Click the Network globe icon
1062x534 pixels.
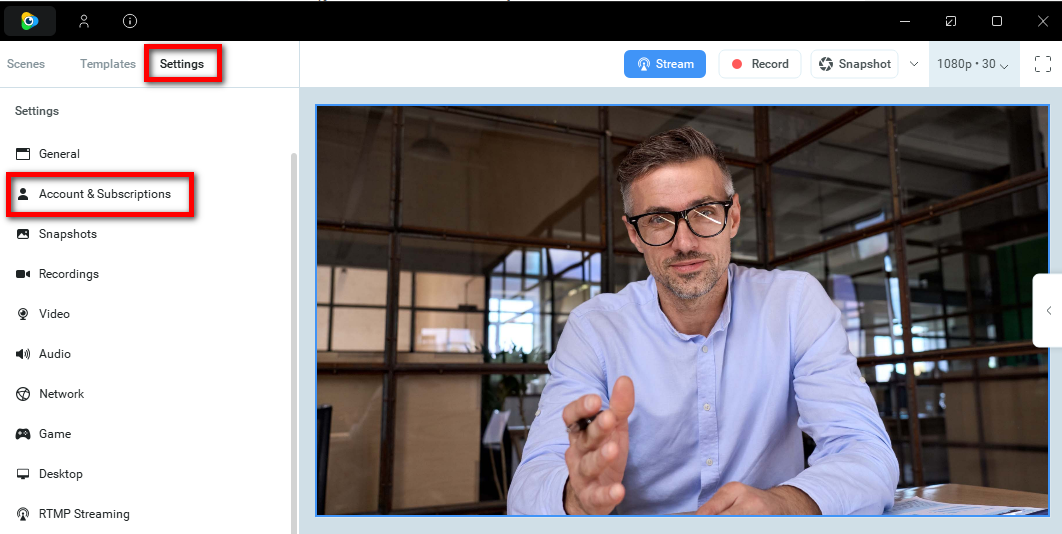coord(23,394)
